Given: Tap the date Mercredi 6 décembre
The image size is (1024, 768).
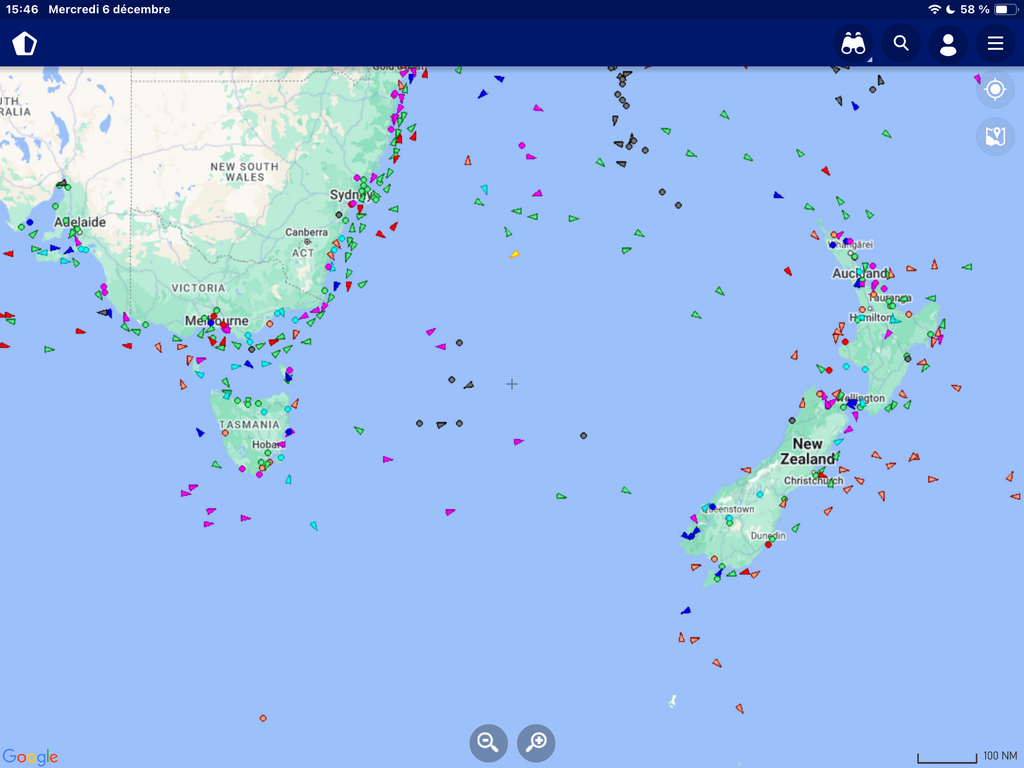Looking at the screenshot, I should pos(109,9).
